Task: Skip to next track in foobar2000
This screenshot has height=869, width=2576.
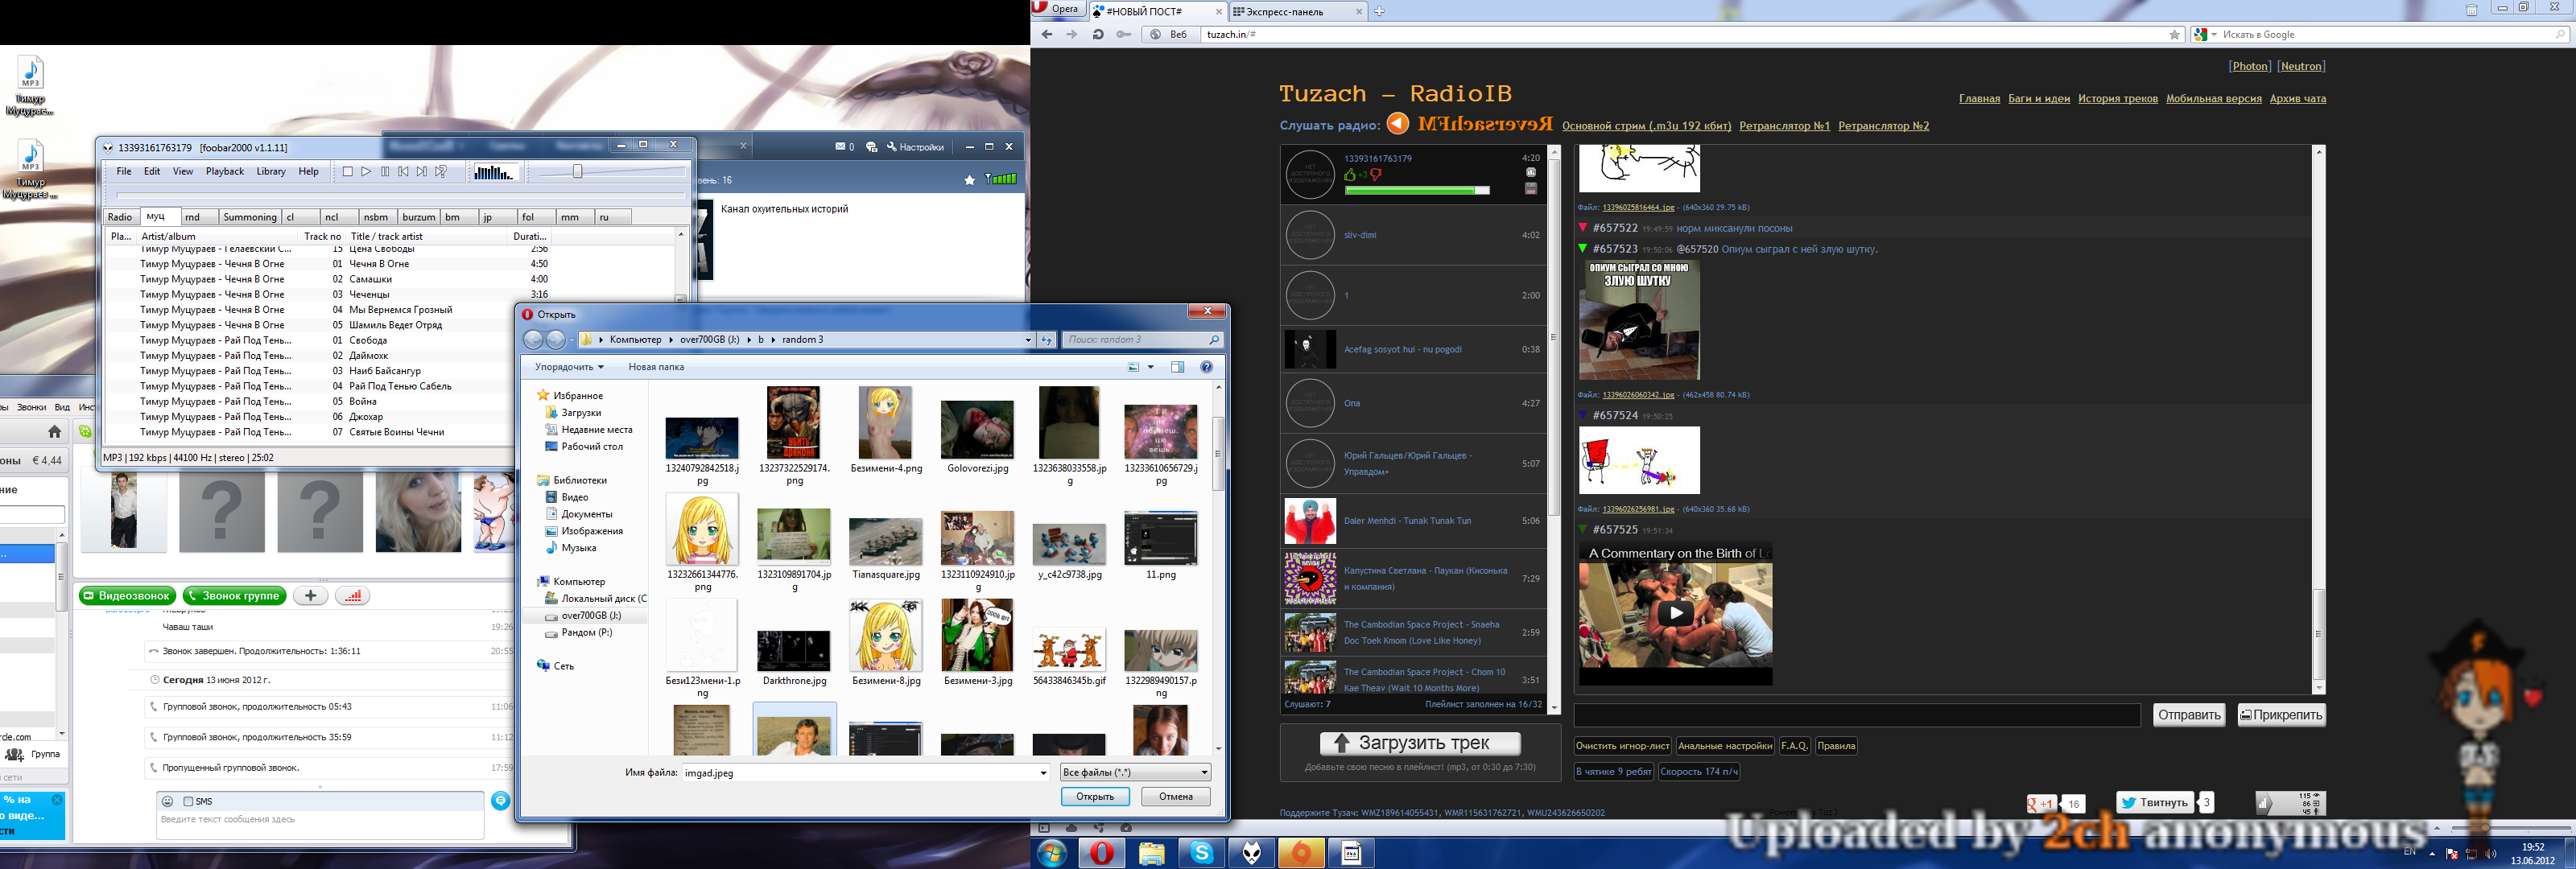Action: [x=422, y=172]
